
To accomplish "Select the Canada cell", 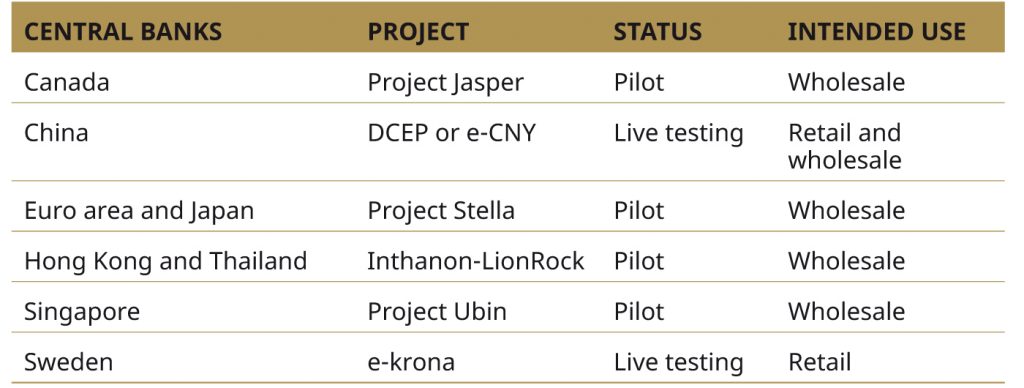I will click(x=67, y=82).
